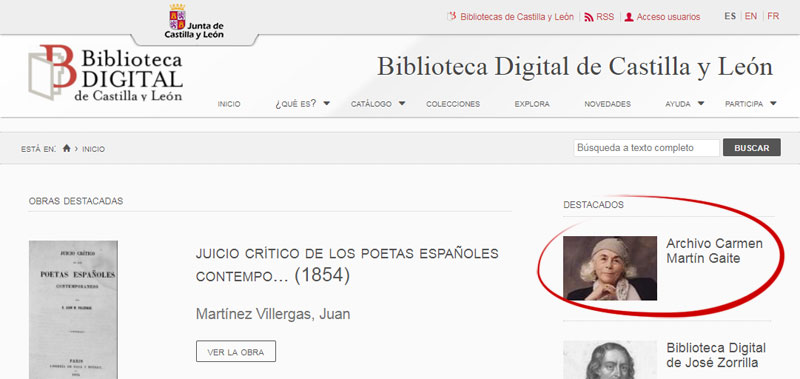Image resolution: width=800 pixels, height=379 pixels.
Task: Open the Biblioteca Digital de José Zorrilla link
Action: 716,356
